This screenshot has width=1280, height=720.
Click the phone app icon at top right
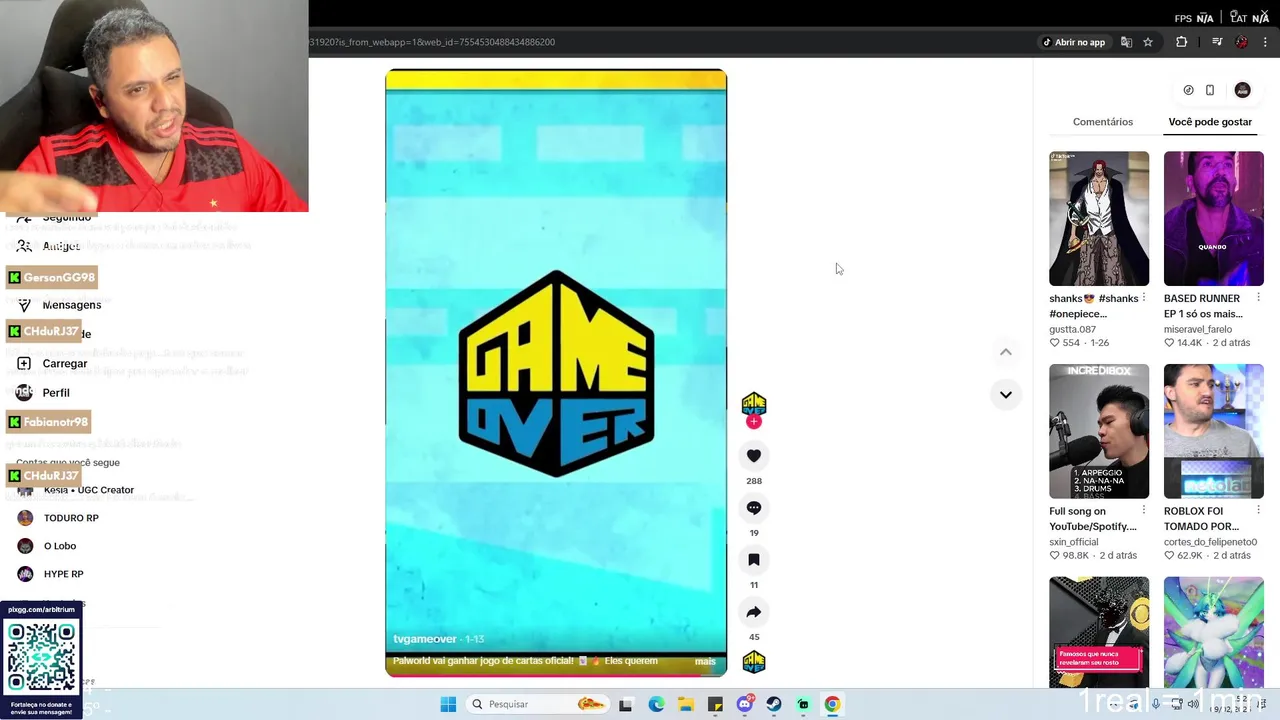[x=1210, y=90]
